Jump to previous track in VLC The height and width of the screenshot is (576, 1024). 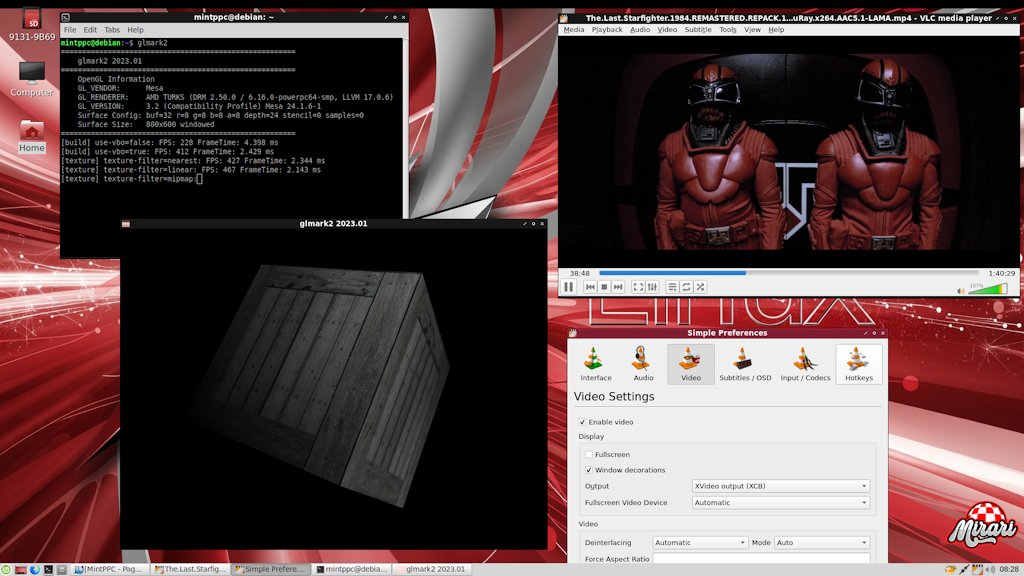(590, 287)
